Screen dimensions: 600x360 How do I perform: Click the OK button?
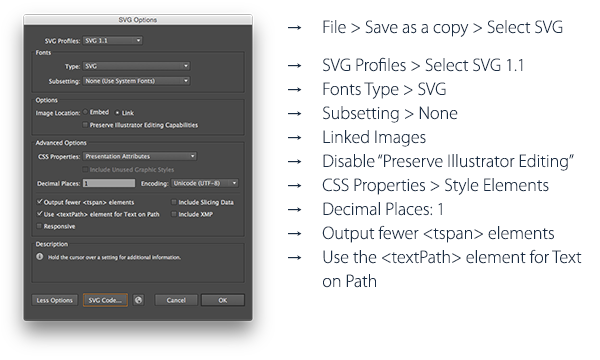(x=223, y=300)
